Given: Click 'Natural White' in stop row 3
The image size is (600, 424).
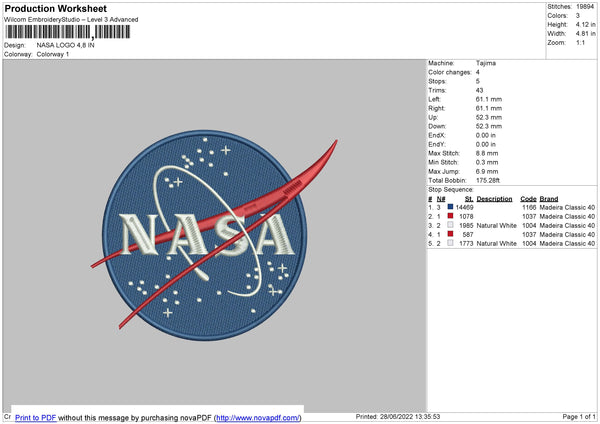Looking at the screenshot, I should [x=496, y=225].
